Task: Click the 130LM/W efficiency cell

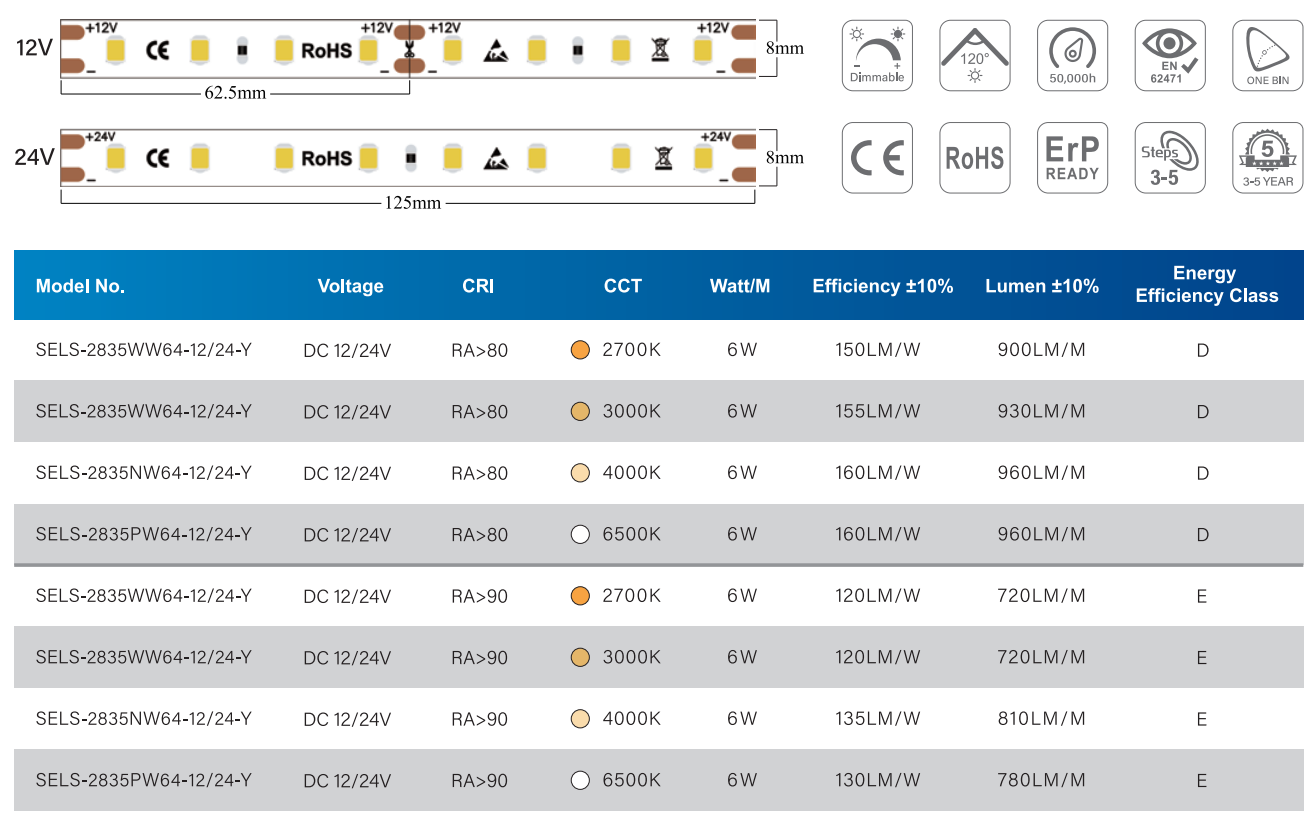Action: click(878, 780)
